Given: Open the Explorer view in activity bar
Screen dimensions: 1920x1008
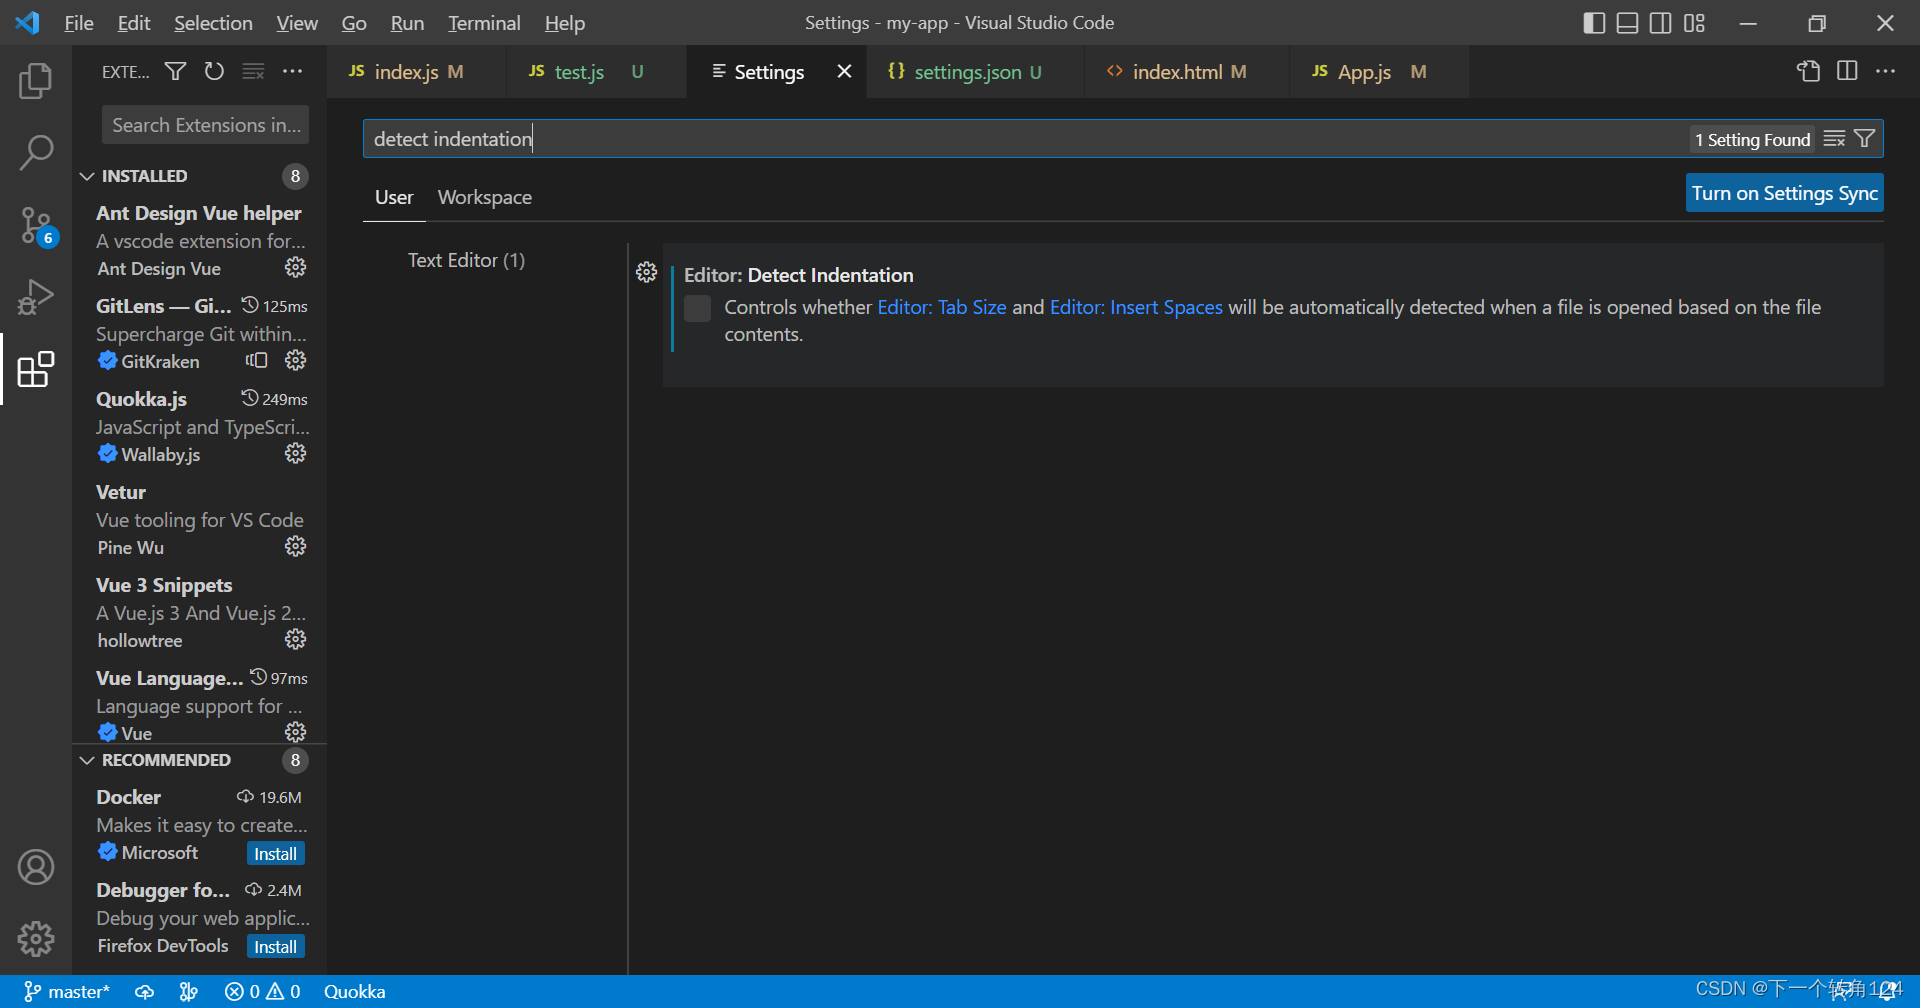Looking at the screenshot, I should click(36, 81).
